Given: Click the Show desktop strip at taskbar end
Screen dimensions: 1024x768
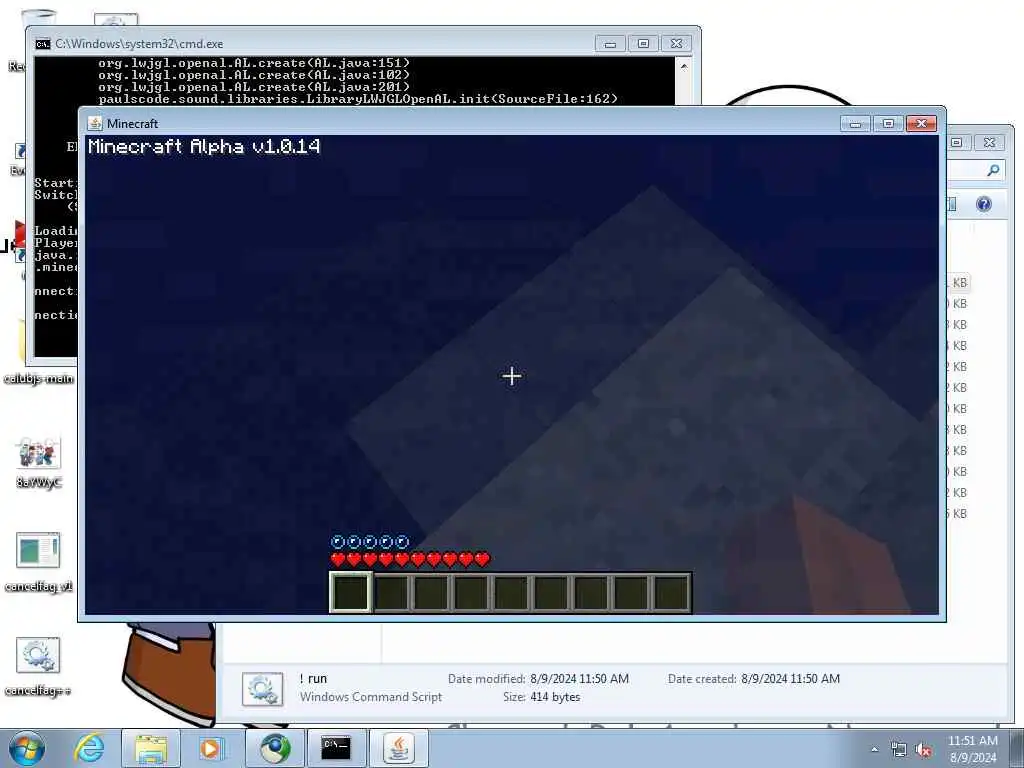Looking at the screenshot, I should (1017, 748).
